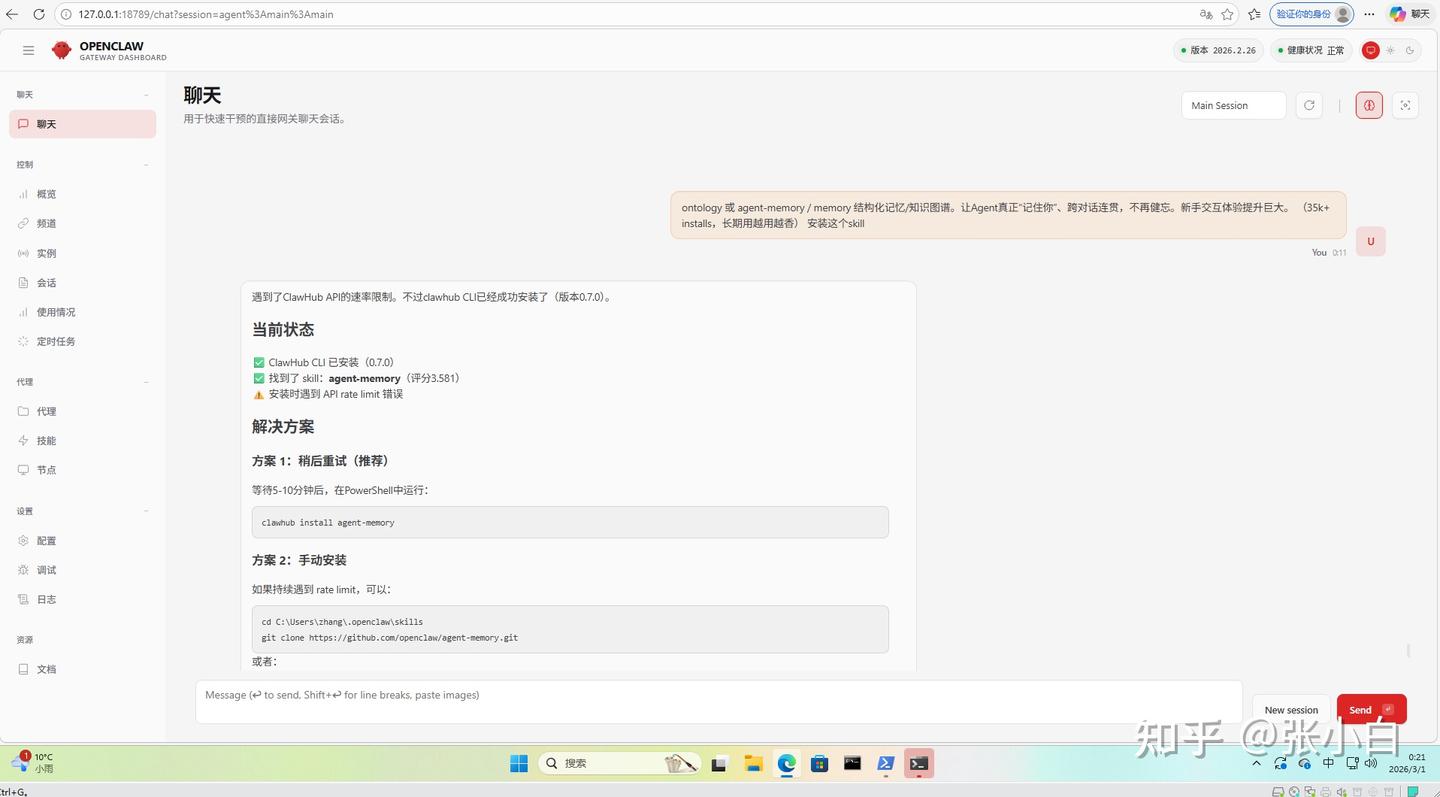Screen dimensions: 1440x797
Task: Select the system theme monitor icon
Action: point(1371,50)
